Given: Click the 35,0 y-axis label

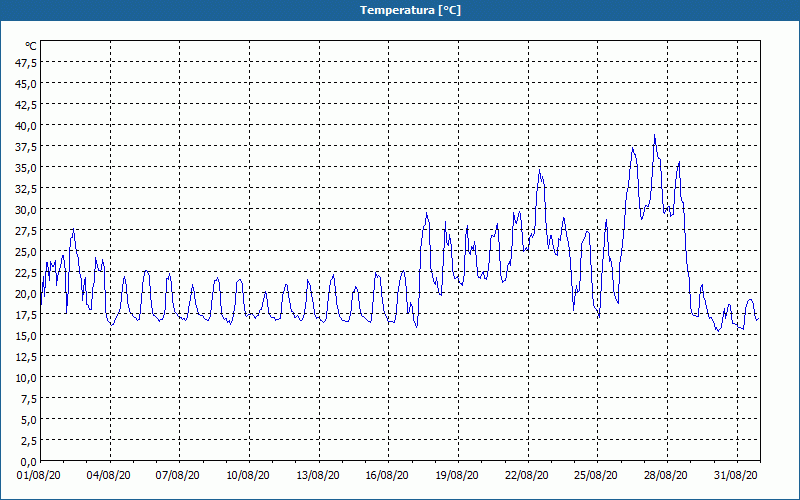Looking at the screenshot, I should (x=27, y=168).
